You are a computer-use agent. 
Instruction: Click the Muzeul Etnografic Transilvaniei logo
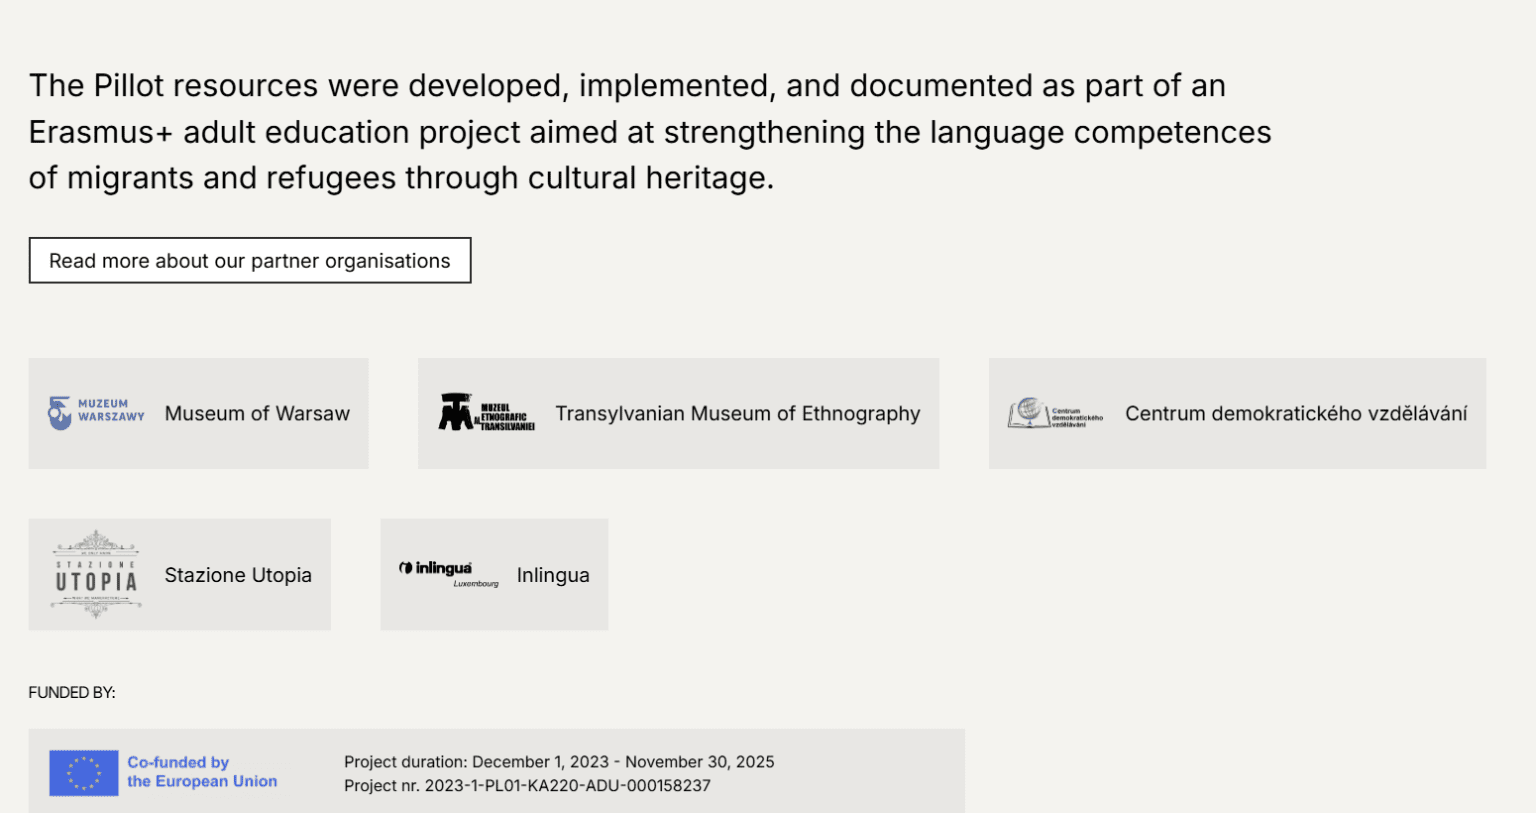(x=486, y=412)
